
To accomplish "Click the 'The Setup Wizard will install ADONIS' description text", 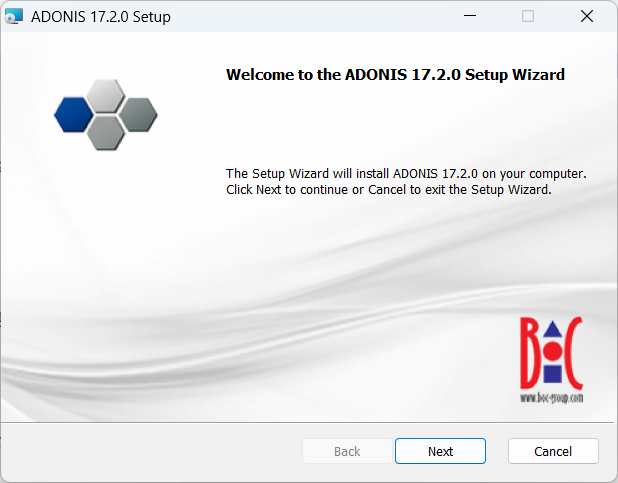I will [406, 181].
